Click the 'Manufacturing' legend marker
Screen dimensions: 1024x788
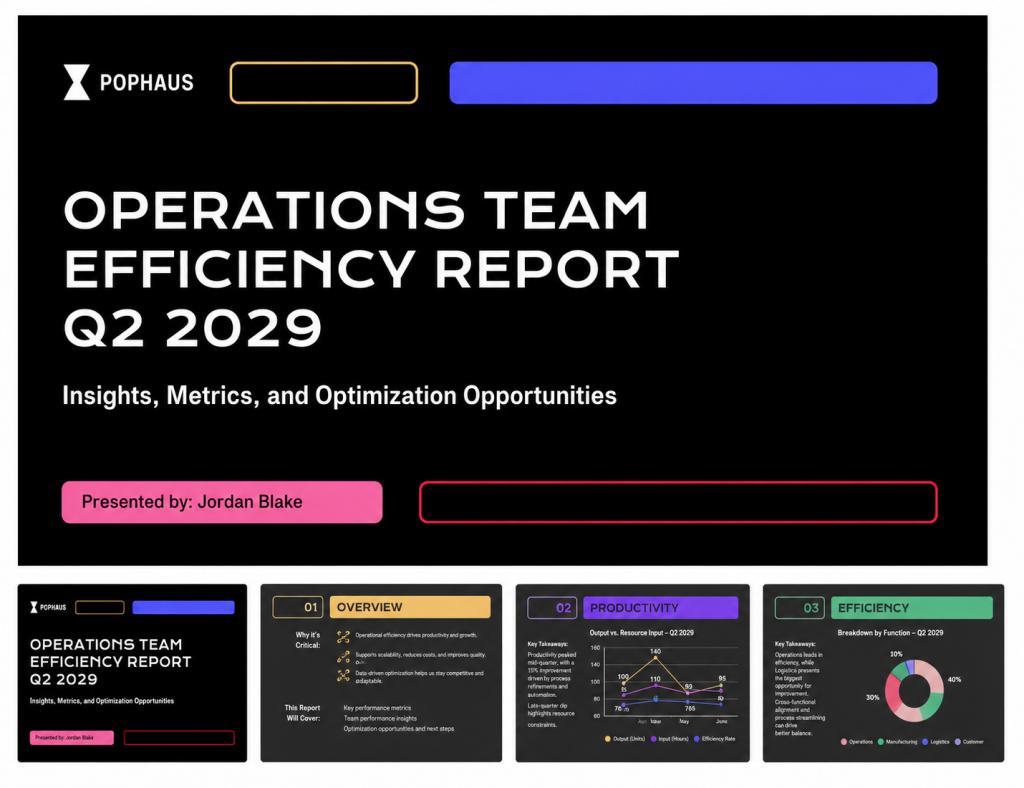881,742
